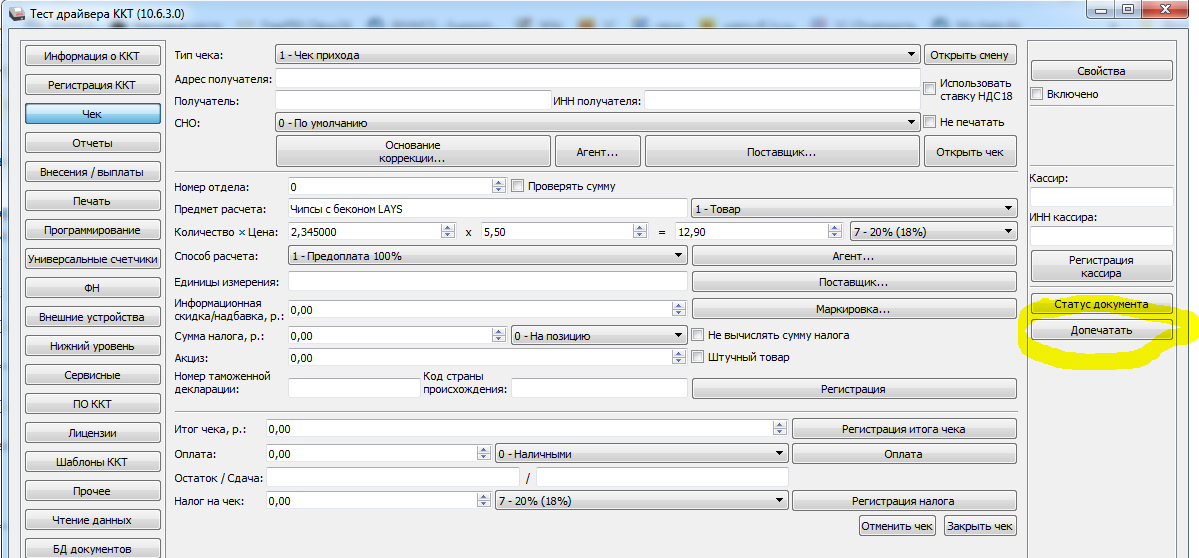The width and height of the screenshot is (1199, 558).
Task: Click the 'Допечатать' button
Action: pyautogui.click(x=1101, y=330)
